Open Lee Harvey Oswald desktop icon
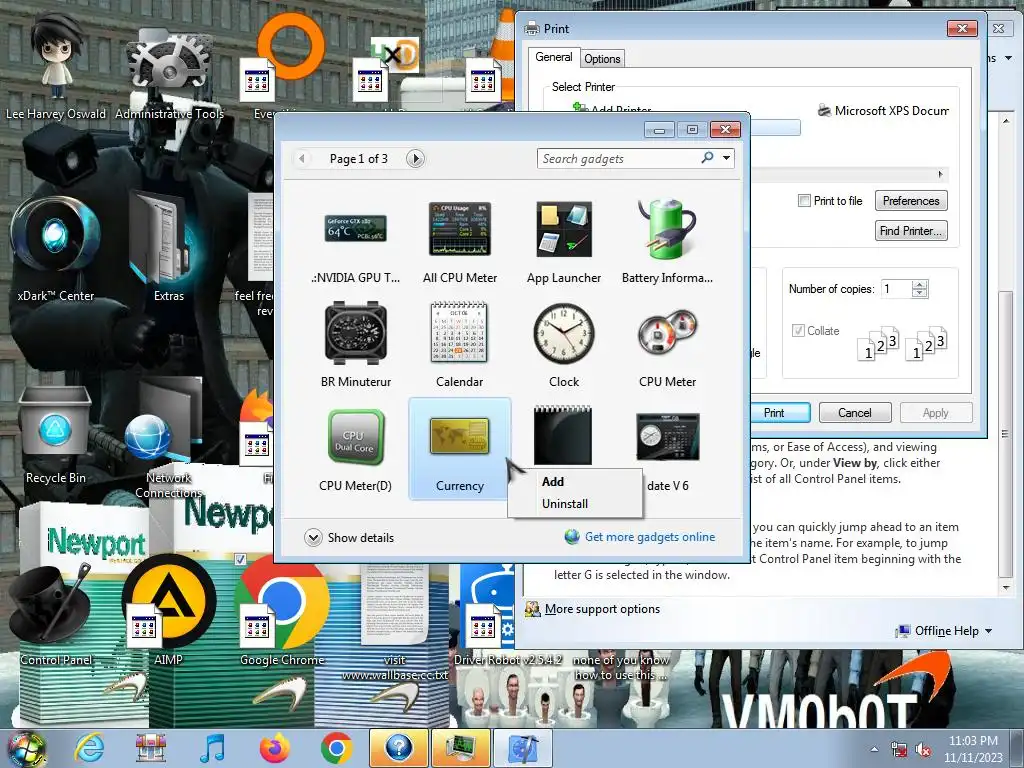This screenshot has width=1024, height=768. click(x=56, y=69)
